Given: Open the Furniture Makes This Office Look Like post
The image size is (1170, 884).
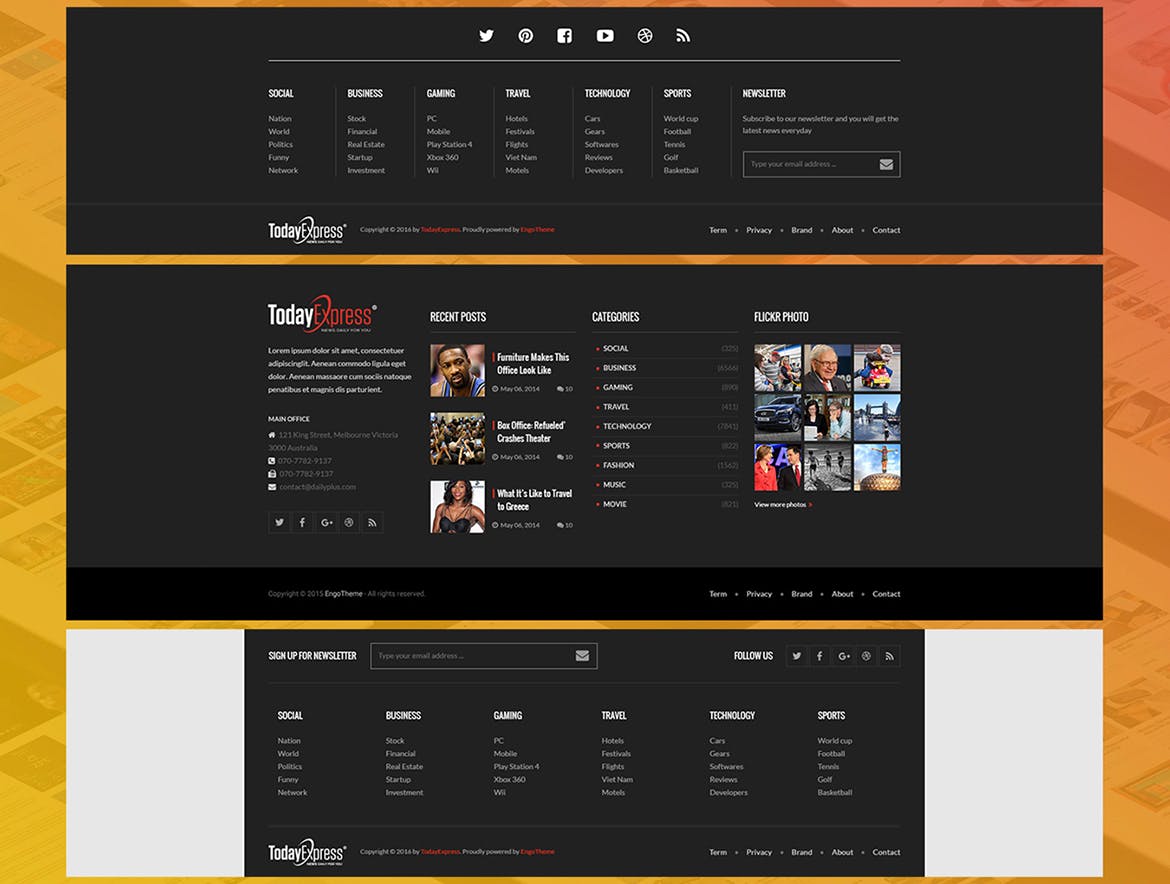Looking at the screenshot, I should pyautogui.click(x=532, y=363).
